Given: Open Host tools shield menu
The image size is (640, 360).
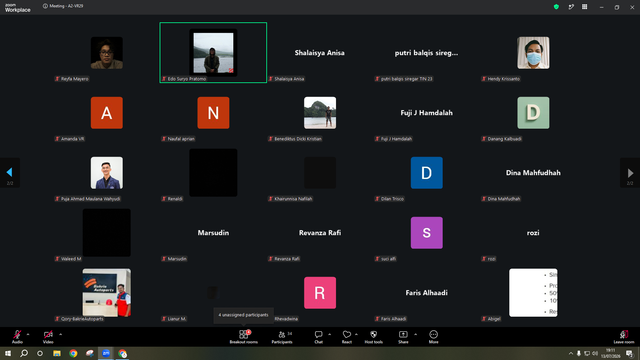Looking at the screenshot, I should click(x=373, y=337).
